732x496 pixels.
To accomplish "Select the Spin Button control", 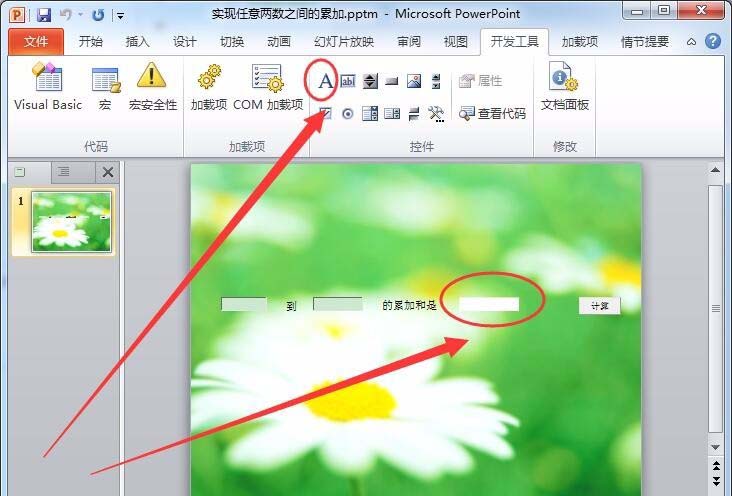I will coord(370,81).
